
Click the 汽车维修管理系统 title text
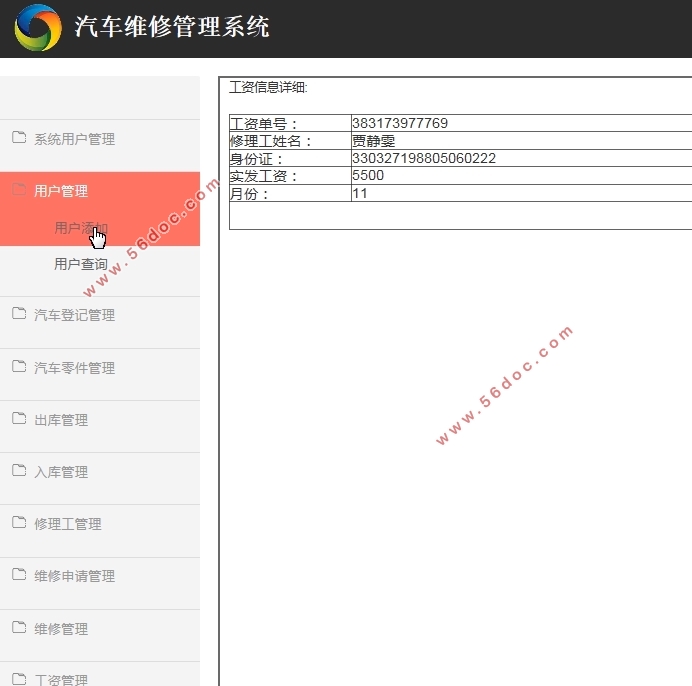[172, 27]
